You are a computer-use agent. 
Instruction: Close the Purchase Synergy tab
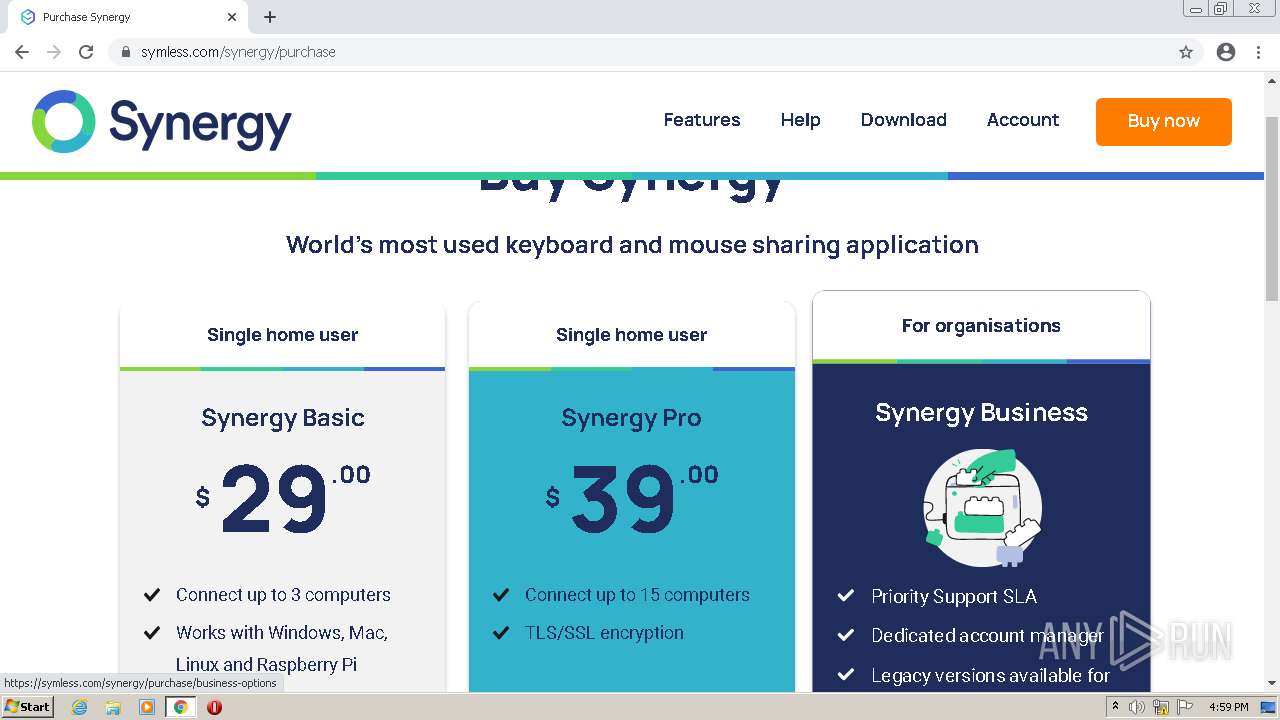(232, 17)
